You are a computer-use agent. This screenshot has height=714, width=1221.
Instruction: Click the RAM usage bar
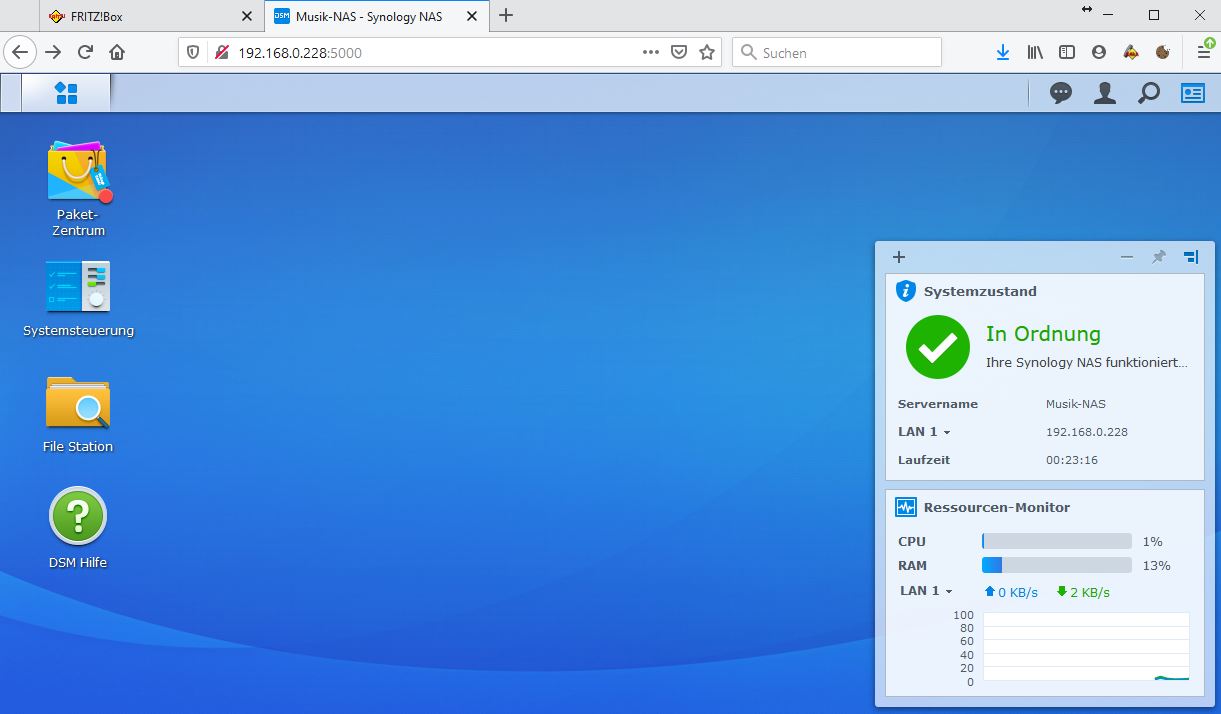(x=1057, y=565)
